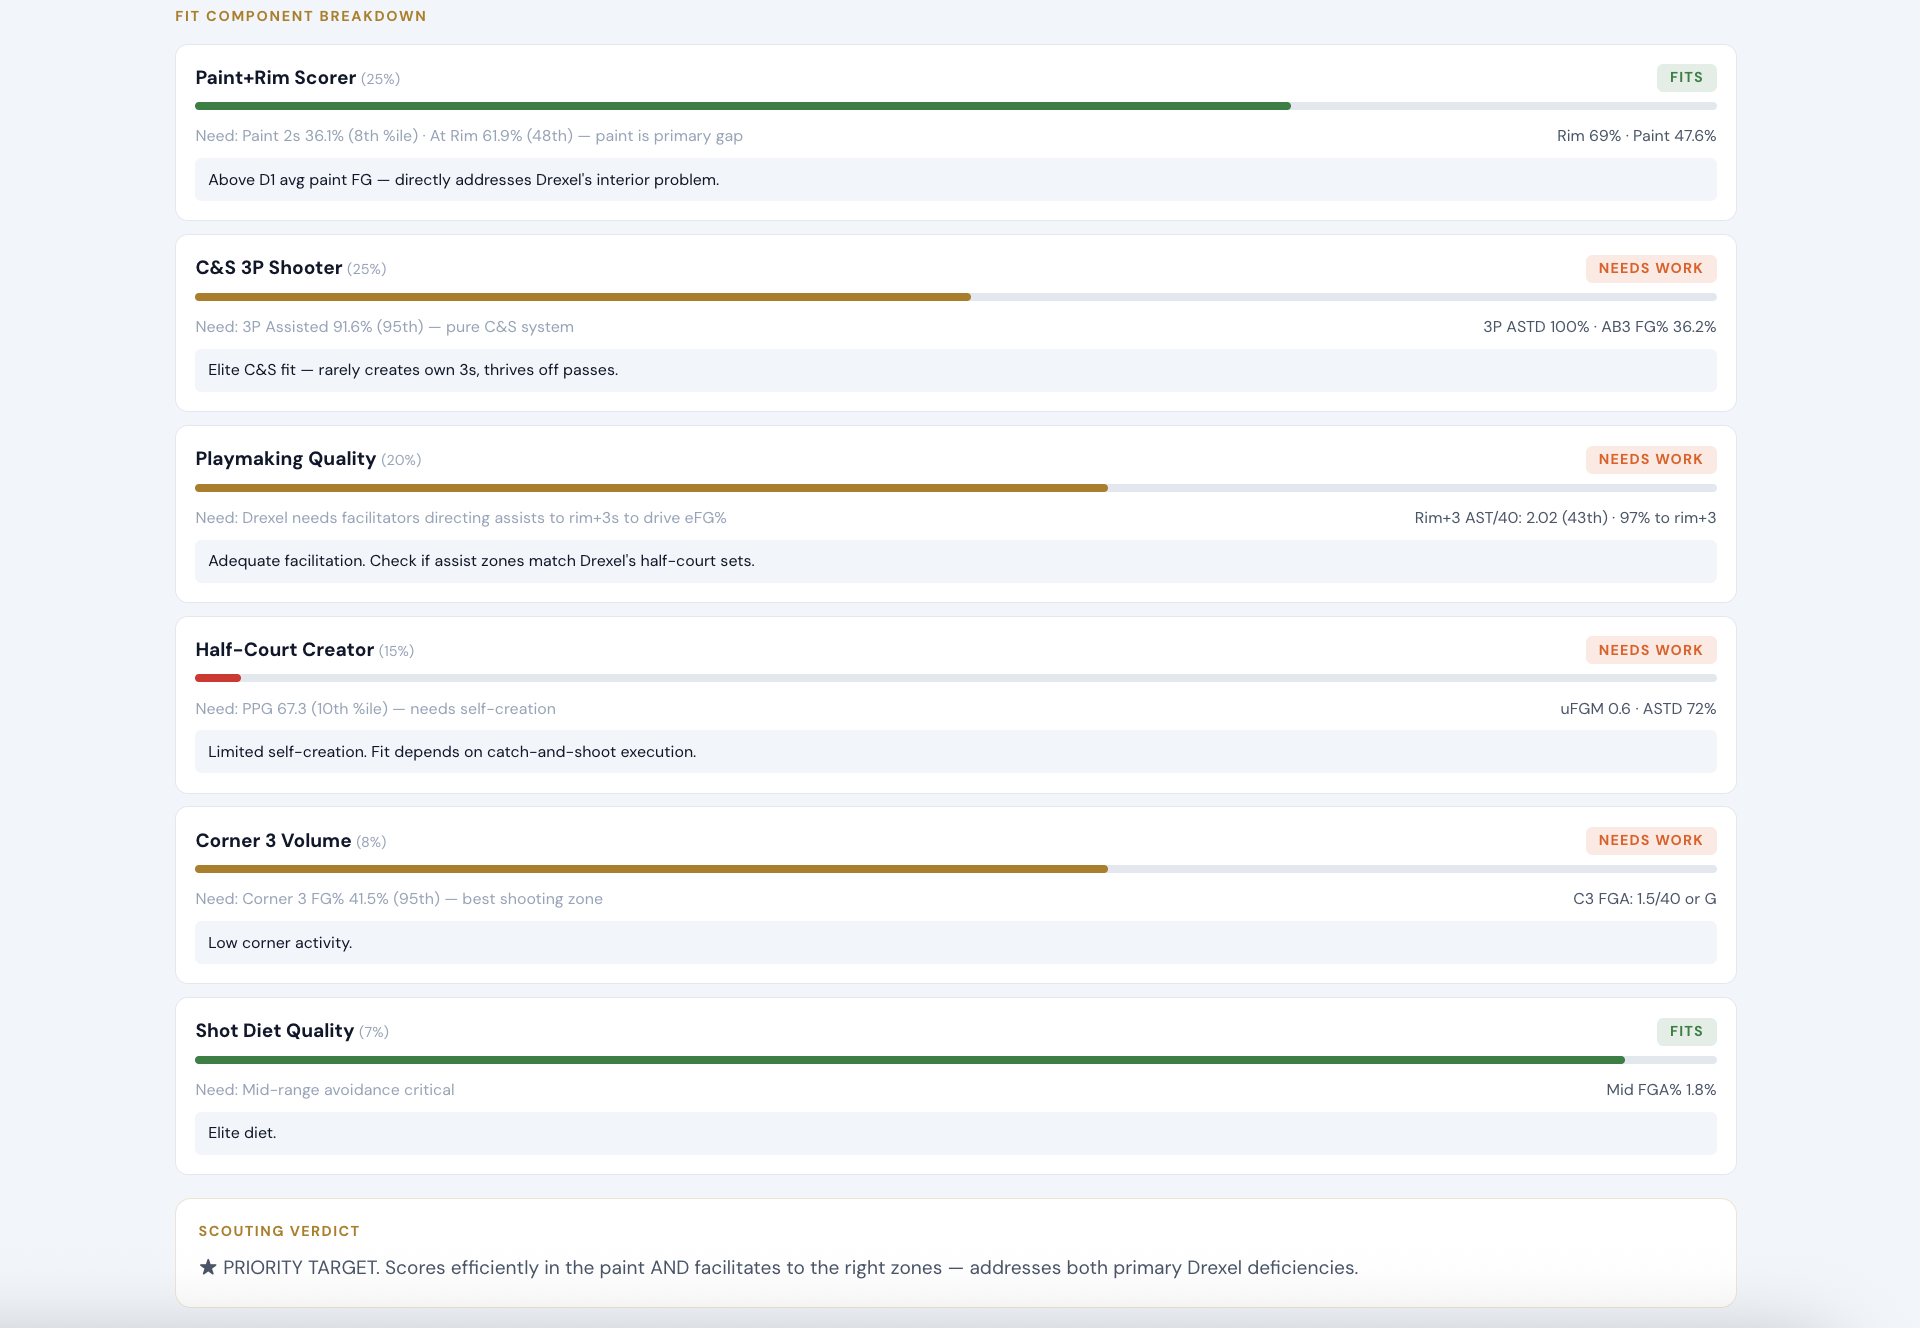This screenshot has height=1328, width=1920.
Task: Select the Paint+Rim Scorer heading
Action: [276, 78]
